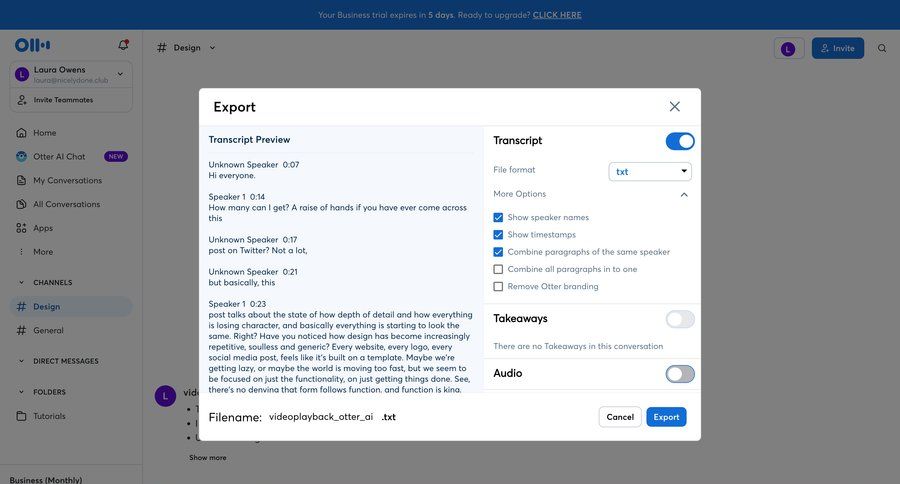The height and width of the screenshot is (484, 900).
Task: Click the General channel hash icon
Action: click(x=21, y=330)
